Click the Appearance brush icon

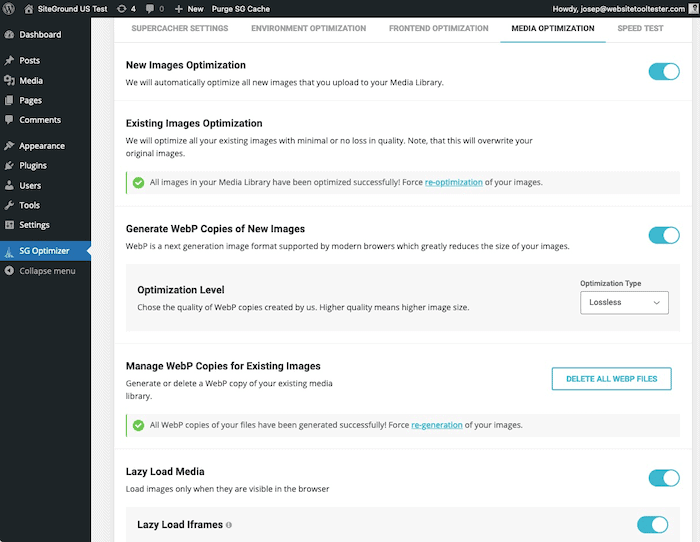(x=9, y=146)
